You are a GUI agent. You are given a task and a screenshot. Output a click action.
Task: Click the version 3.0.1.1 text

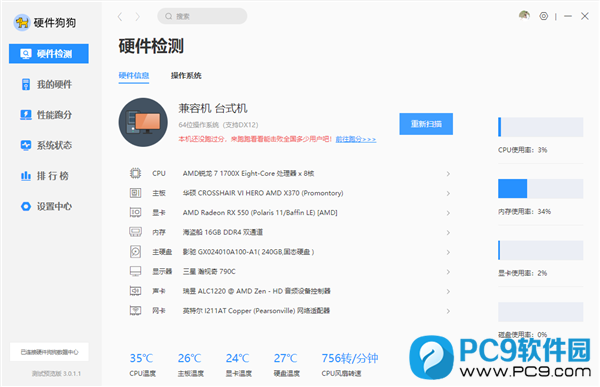click(x=56, y=373)
